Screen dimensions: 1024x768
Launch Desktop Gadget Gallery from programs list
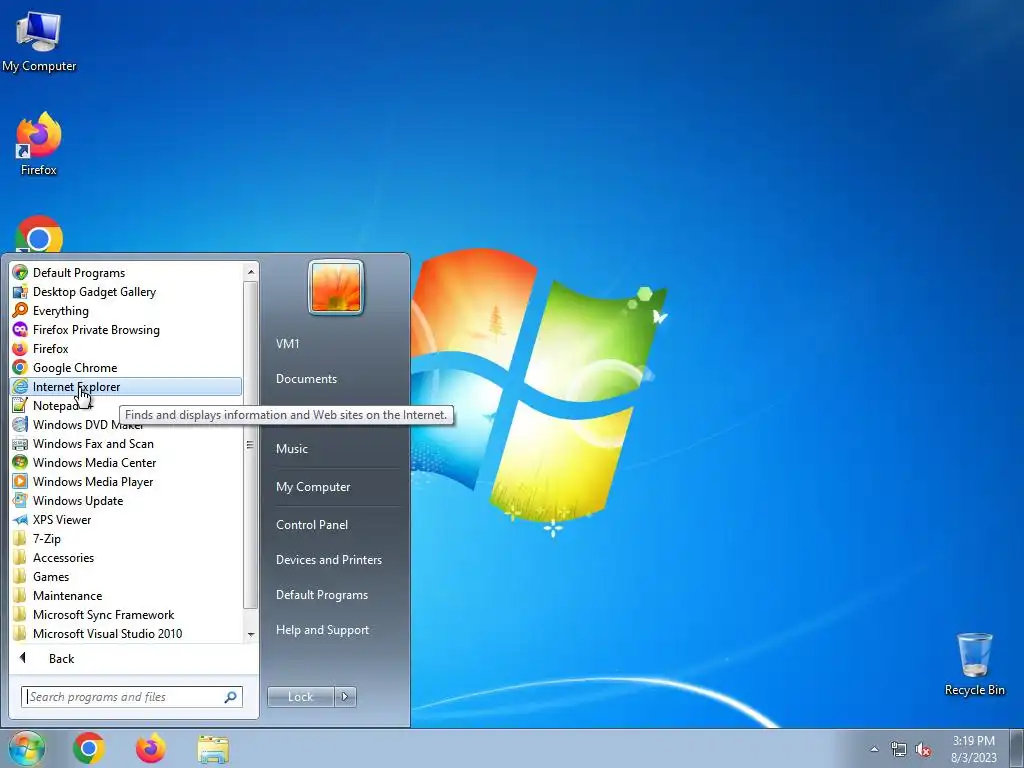coord(126,292)
